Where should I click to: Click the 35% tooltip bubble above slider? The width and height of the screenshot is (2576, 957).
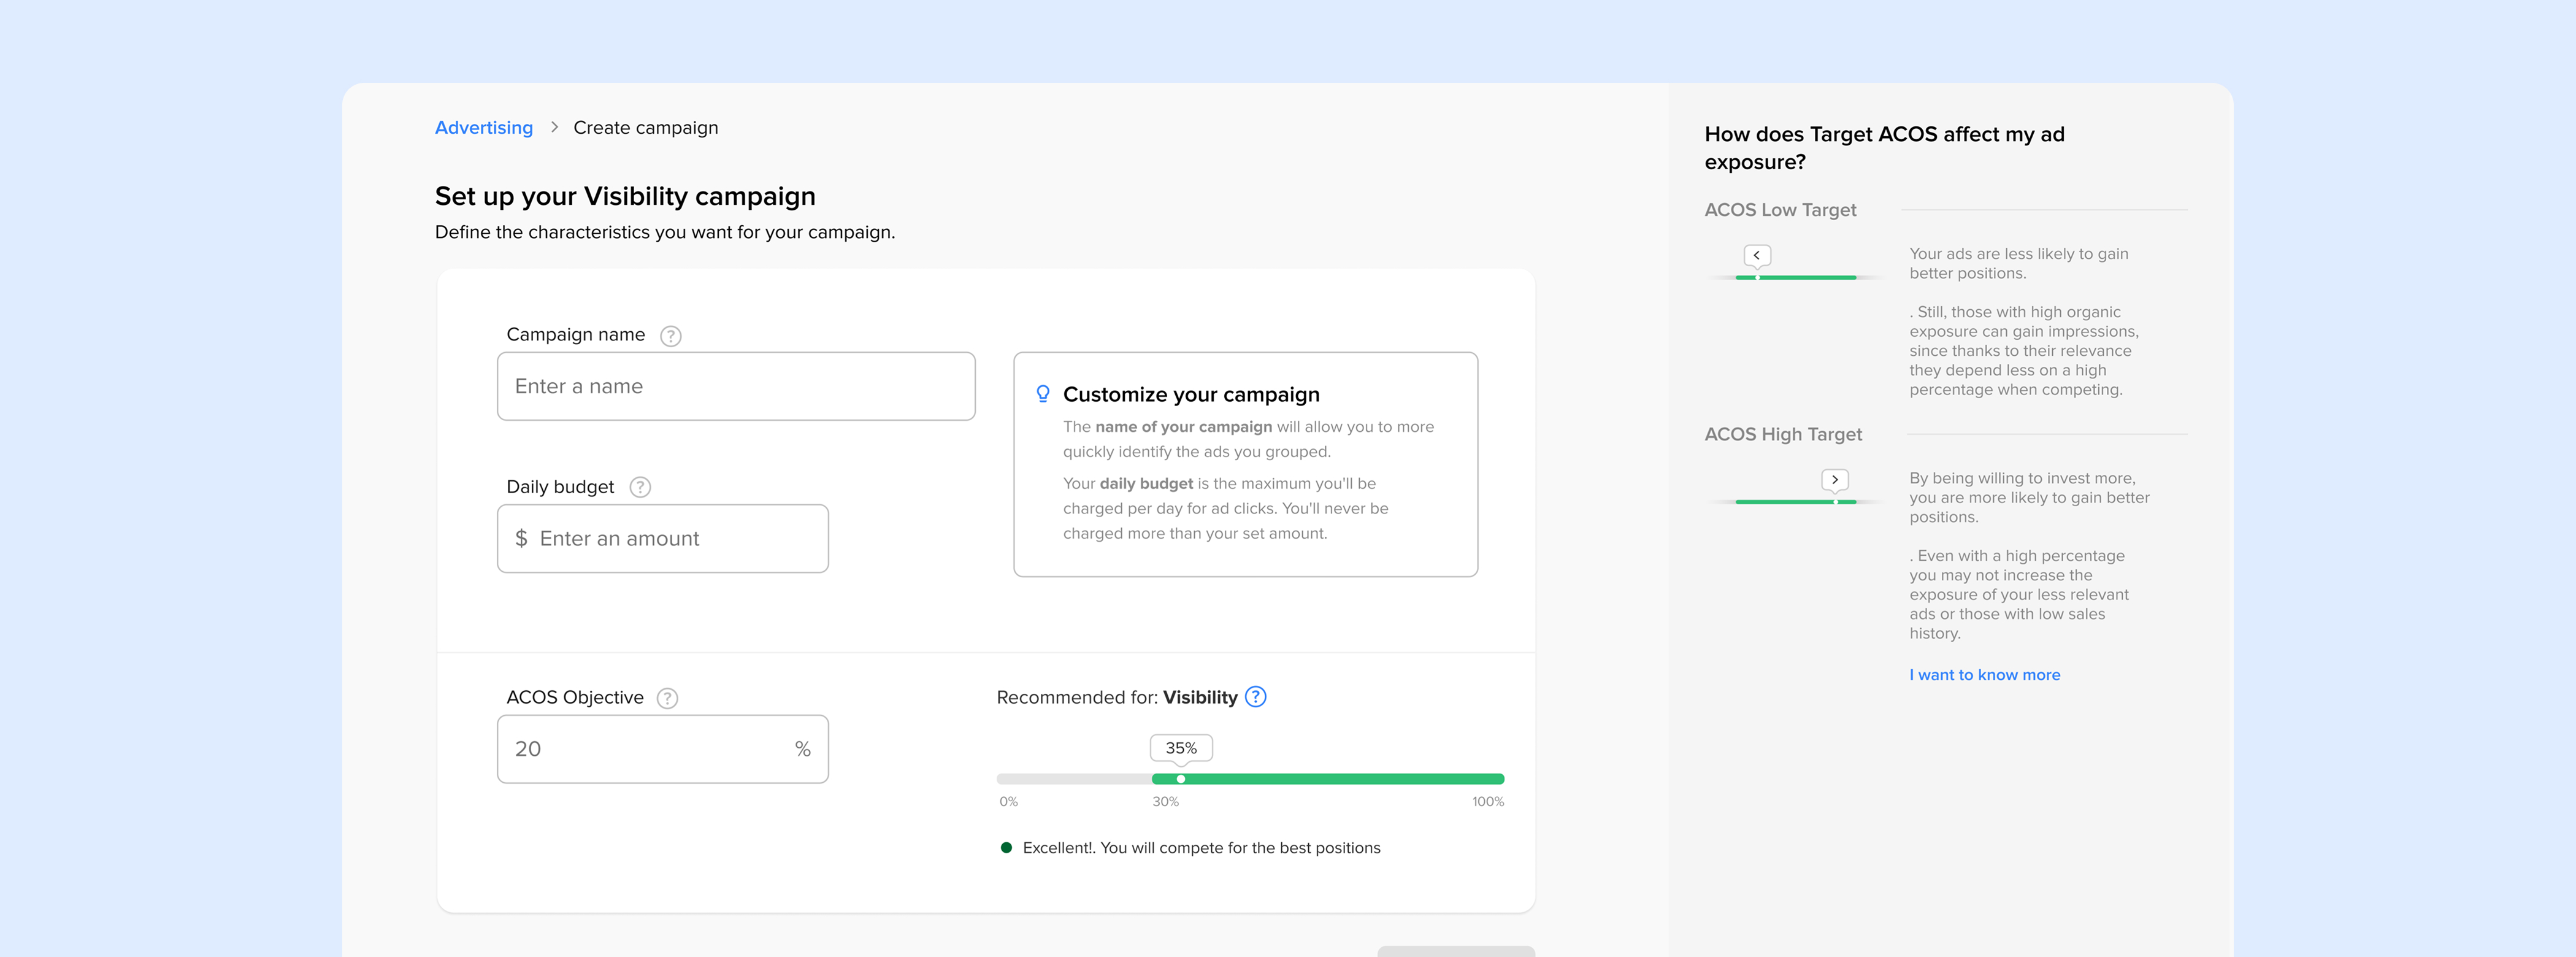click(x=1181, y=748)
